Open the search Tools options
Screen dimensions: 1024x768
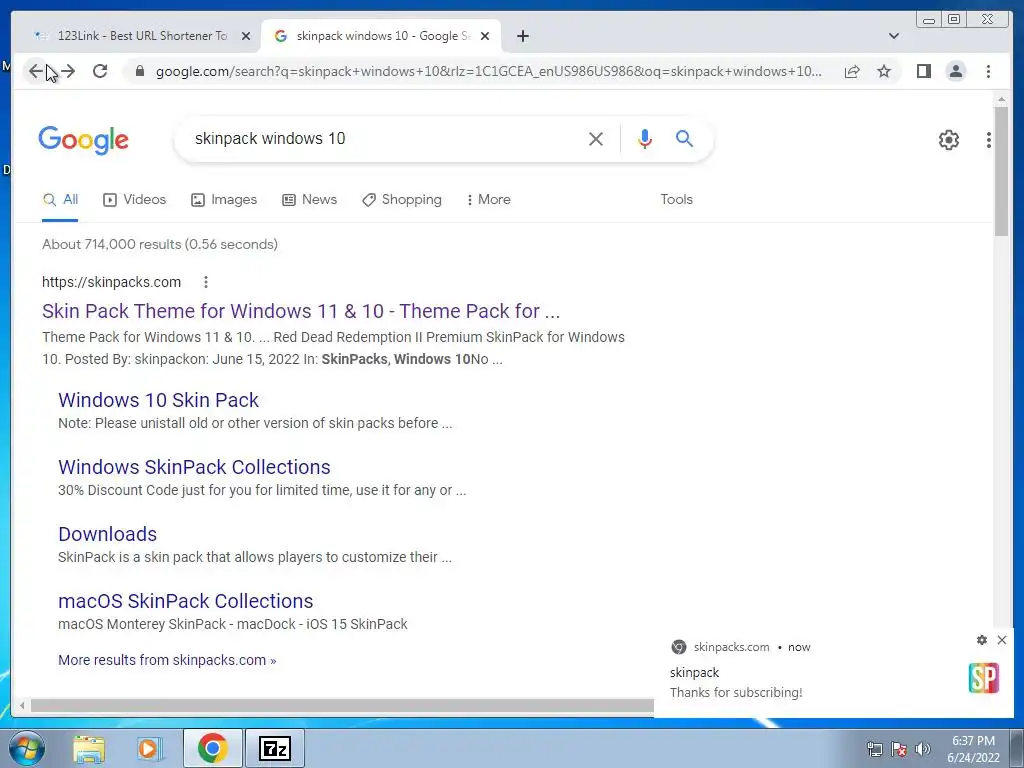click(x=676, y=200)
